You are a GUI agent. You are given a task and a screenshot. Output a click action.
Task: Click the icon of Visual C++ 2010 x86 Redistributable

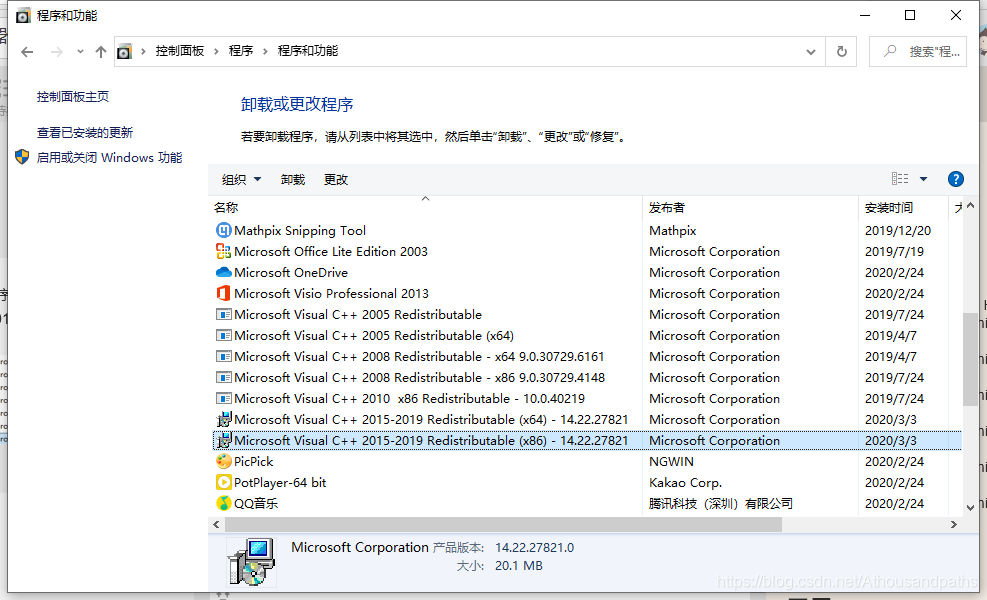223,399
